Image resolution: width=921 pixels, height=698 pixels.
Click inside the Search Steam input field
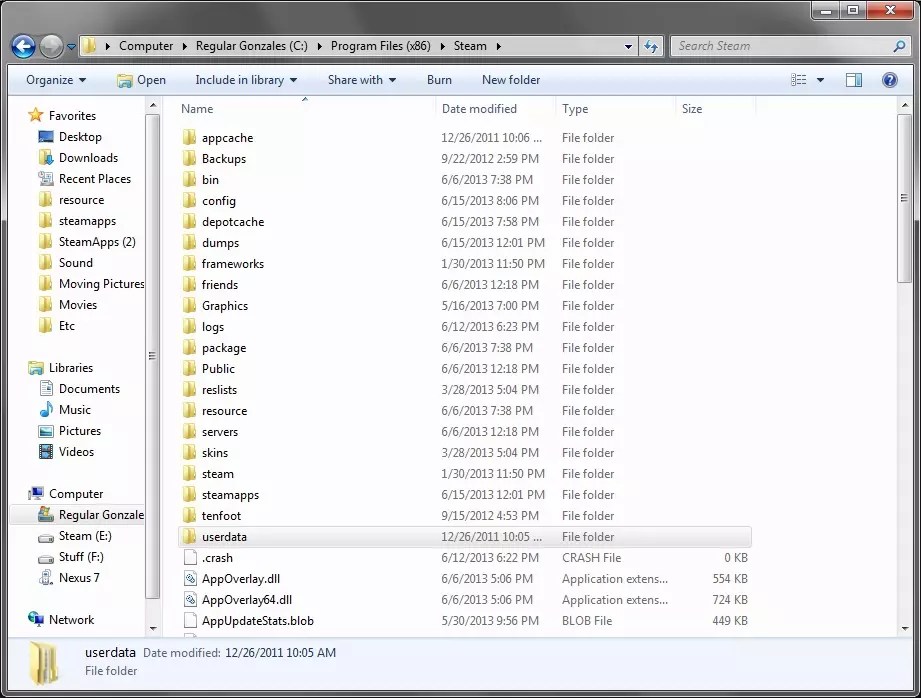pos(760,46)
